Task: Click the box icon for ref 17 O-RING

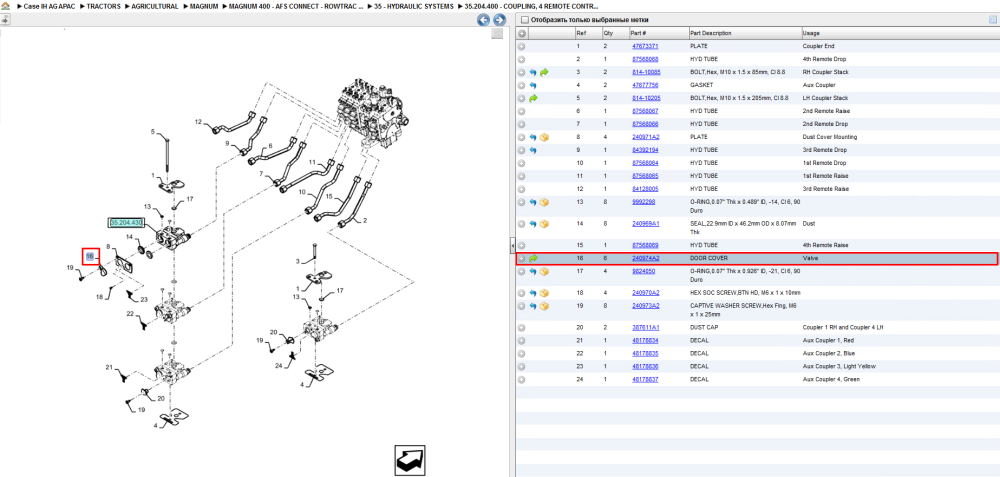Action: click(x=544, y=272)
